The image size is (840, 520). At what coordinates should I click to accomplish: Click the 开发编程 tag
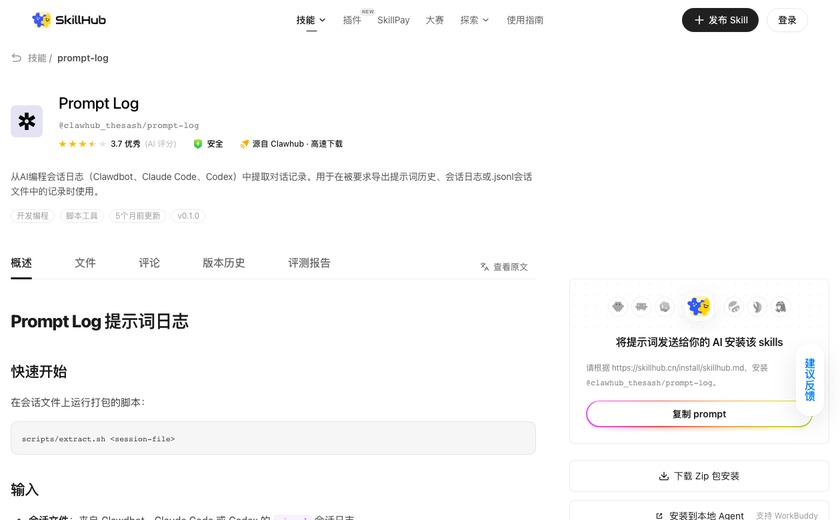tap(33, 216)
